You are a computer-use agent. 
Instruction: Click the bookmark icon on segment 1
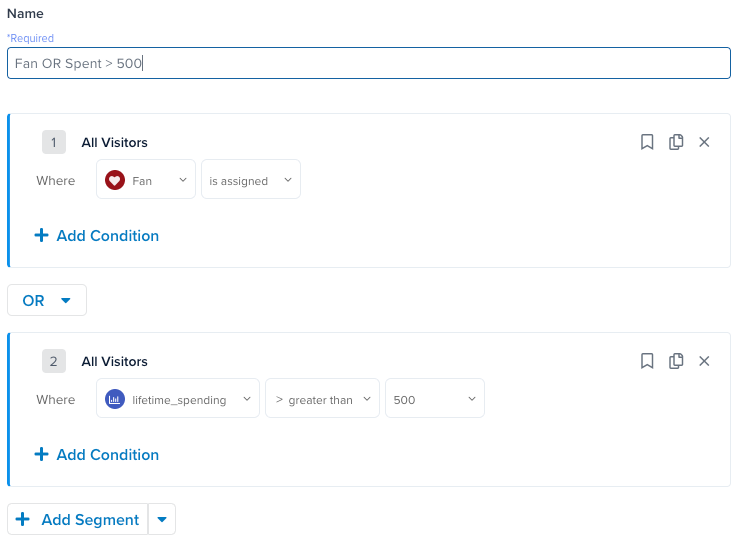pos(647,142)
